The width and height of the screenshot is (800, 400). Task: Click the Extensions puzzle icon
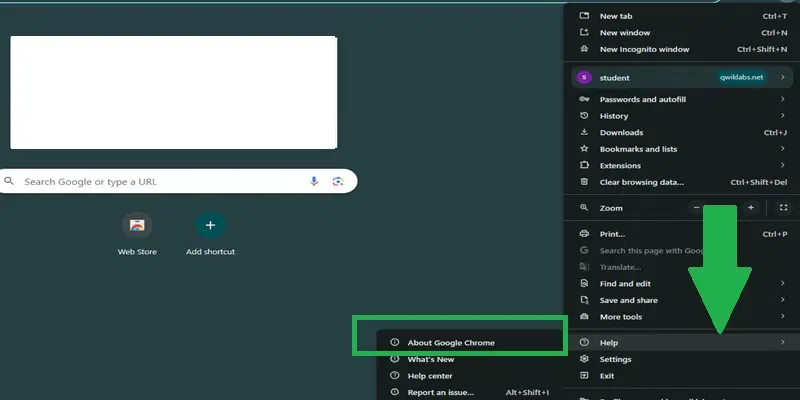tap(584, 165)
